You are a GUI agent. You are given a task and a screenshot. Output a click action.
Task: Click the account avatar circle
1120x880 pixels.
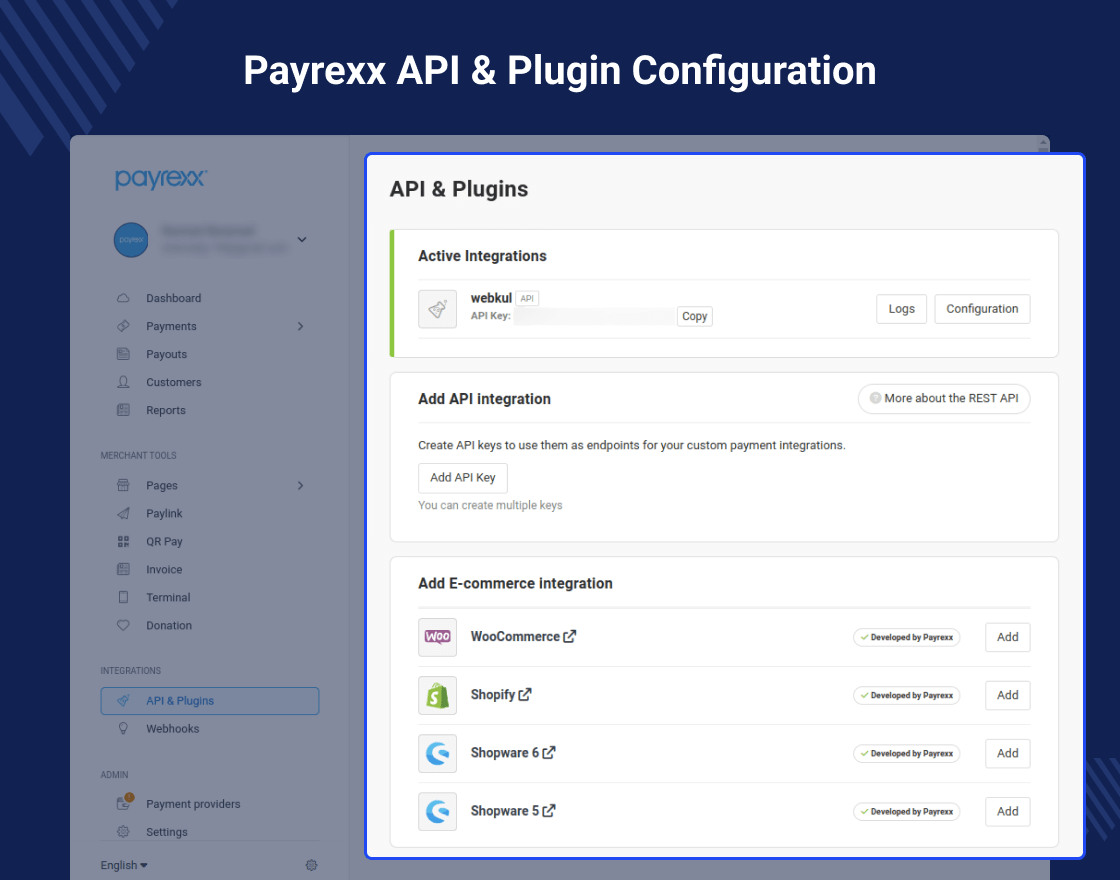[x=131, y=240]
